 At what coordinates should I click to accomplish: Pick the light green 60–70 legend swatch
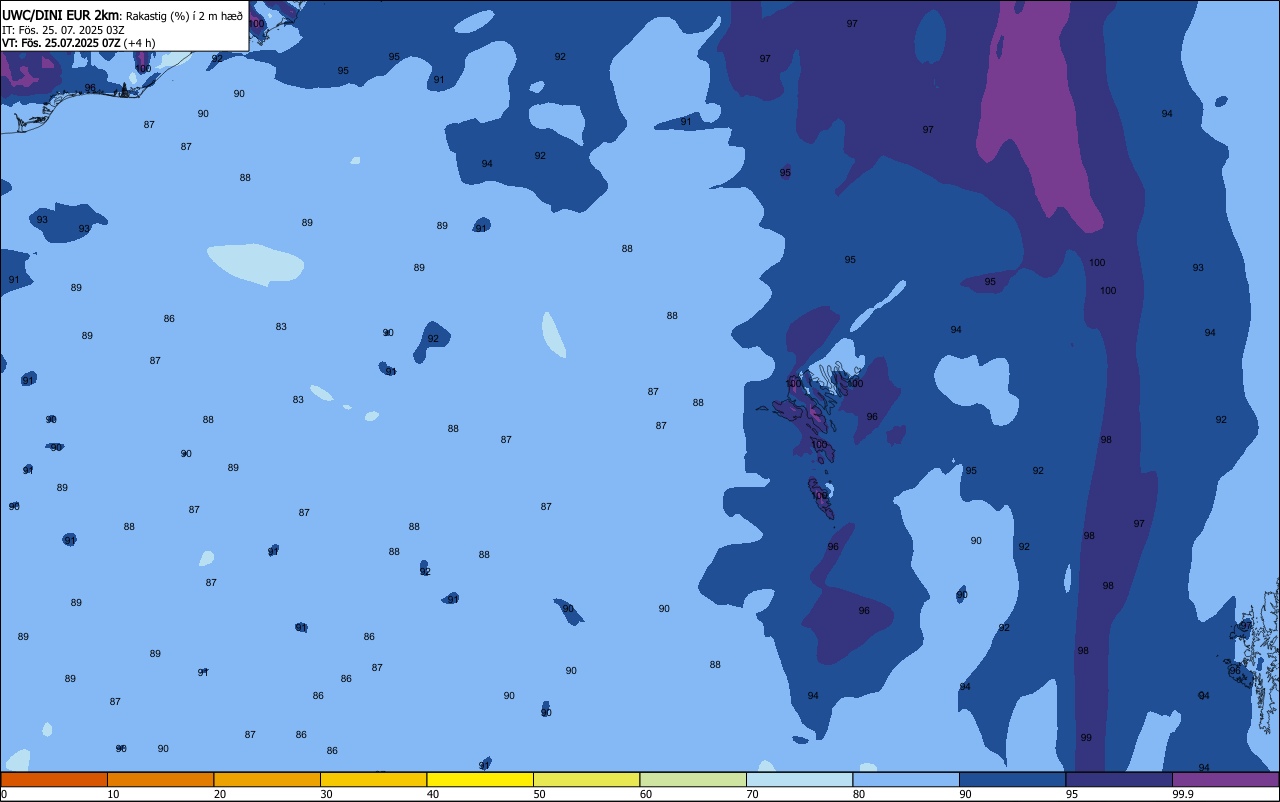pyautogui.click(x=693, y=779)
